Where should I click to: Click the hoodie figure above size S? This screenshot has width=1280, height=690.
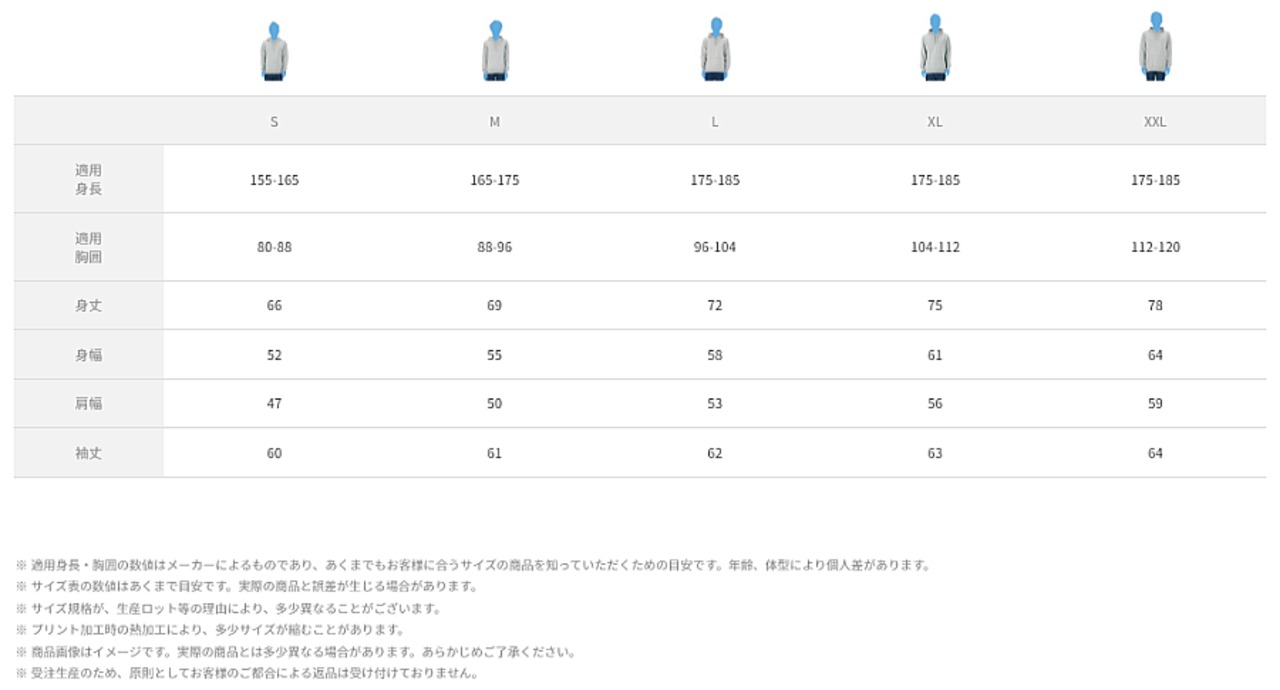[274, 52]
